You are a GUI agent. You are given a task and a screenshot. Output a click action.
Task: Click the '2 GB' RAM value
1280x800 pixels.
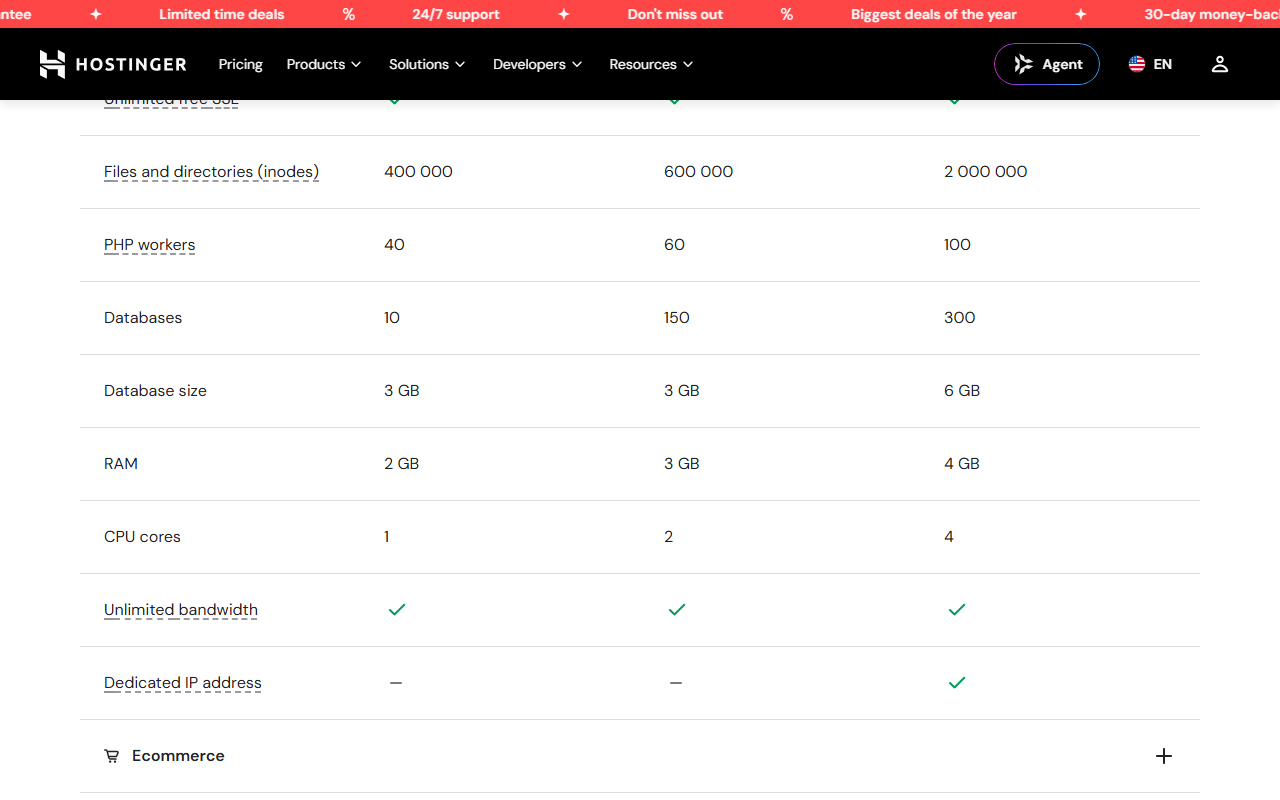(402, 464)
